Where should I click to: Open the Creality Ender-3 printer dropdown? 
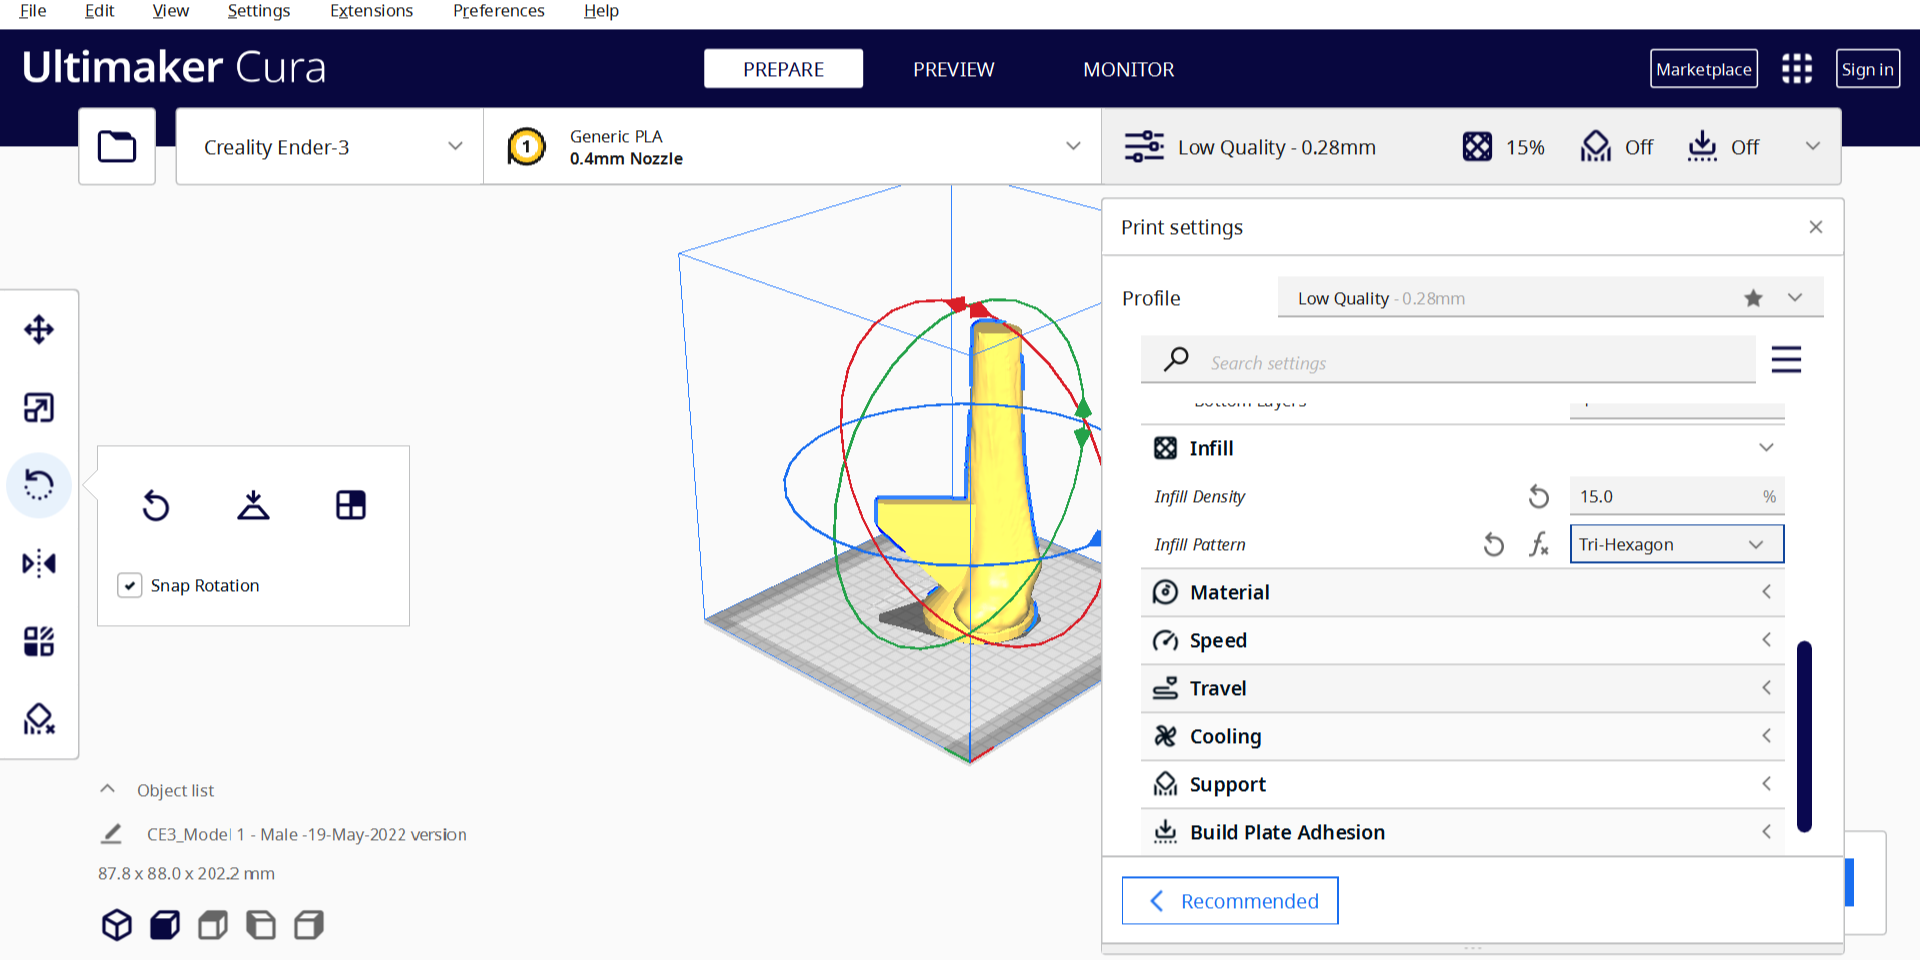(330, 147)
